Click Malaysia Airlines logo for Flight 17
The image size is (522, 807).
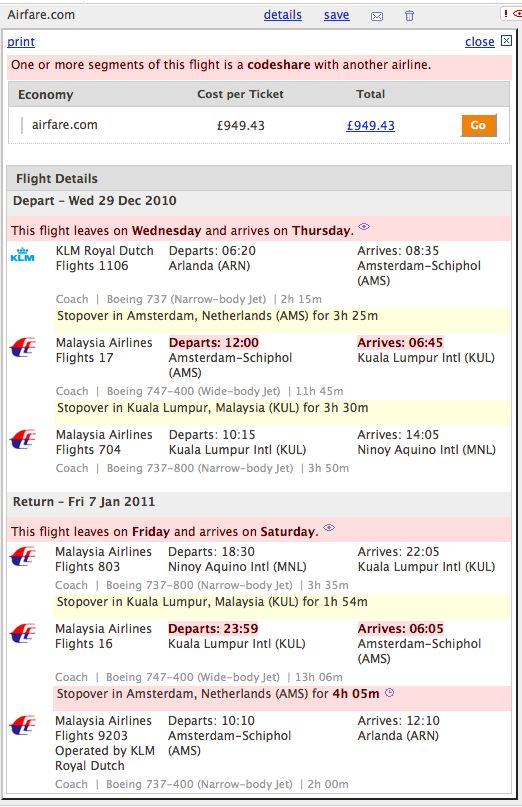coord(23,347)
